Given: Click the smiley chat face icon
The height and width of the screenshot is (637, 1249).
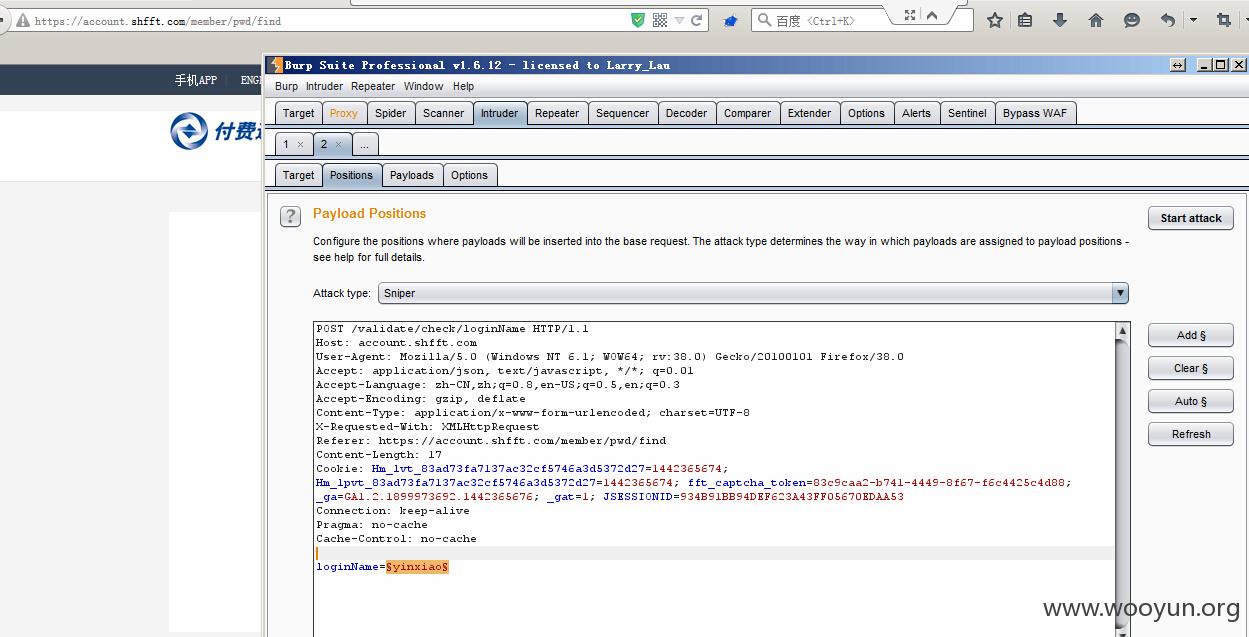Looking at the screenshot, I should (1132, 20).
